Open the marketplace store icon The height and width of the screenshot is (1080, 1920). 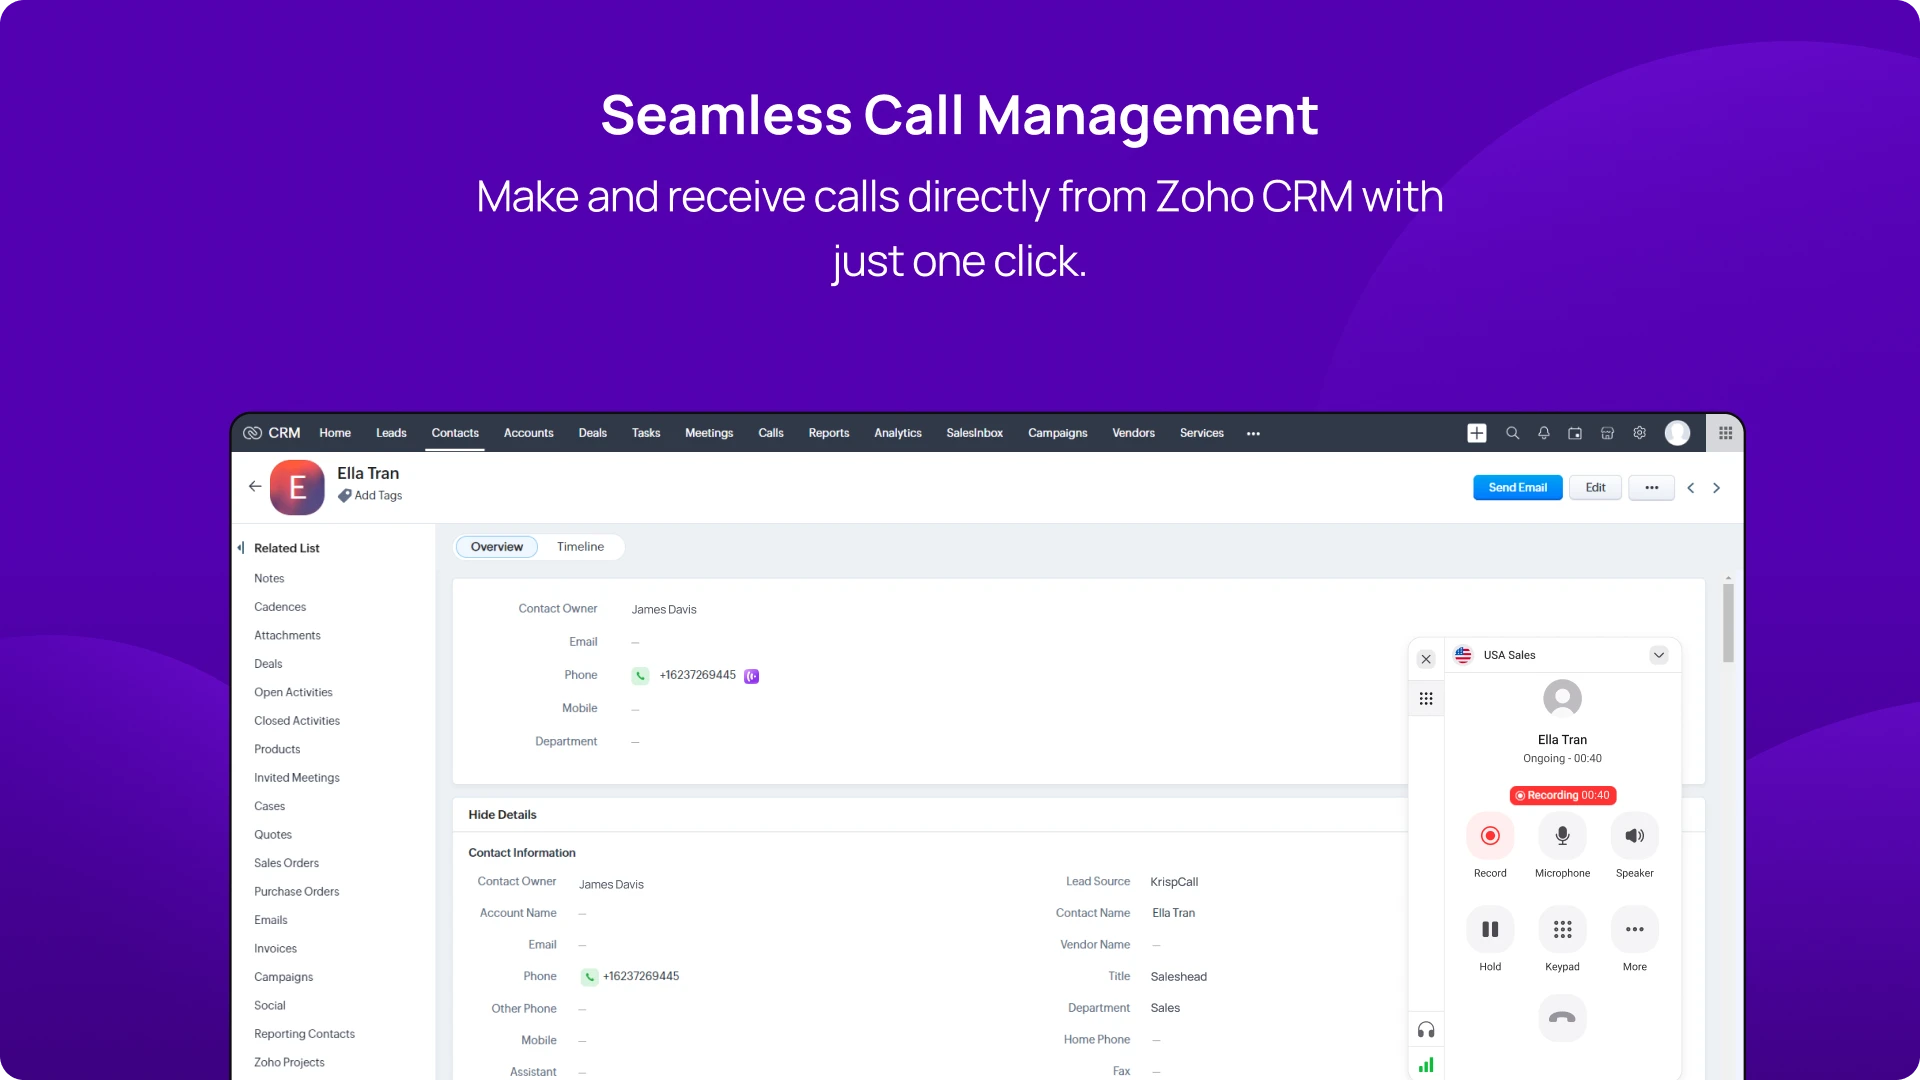pyautogui.click(x=1607, y=433)
